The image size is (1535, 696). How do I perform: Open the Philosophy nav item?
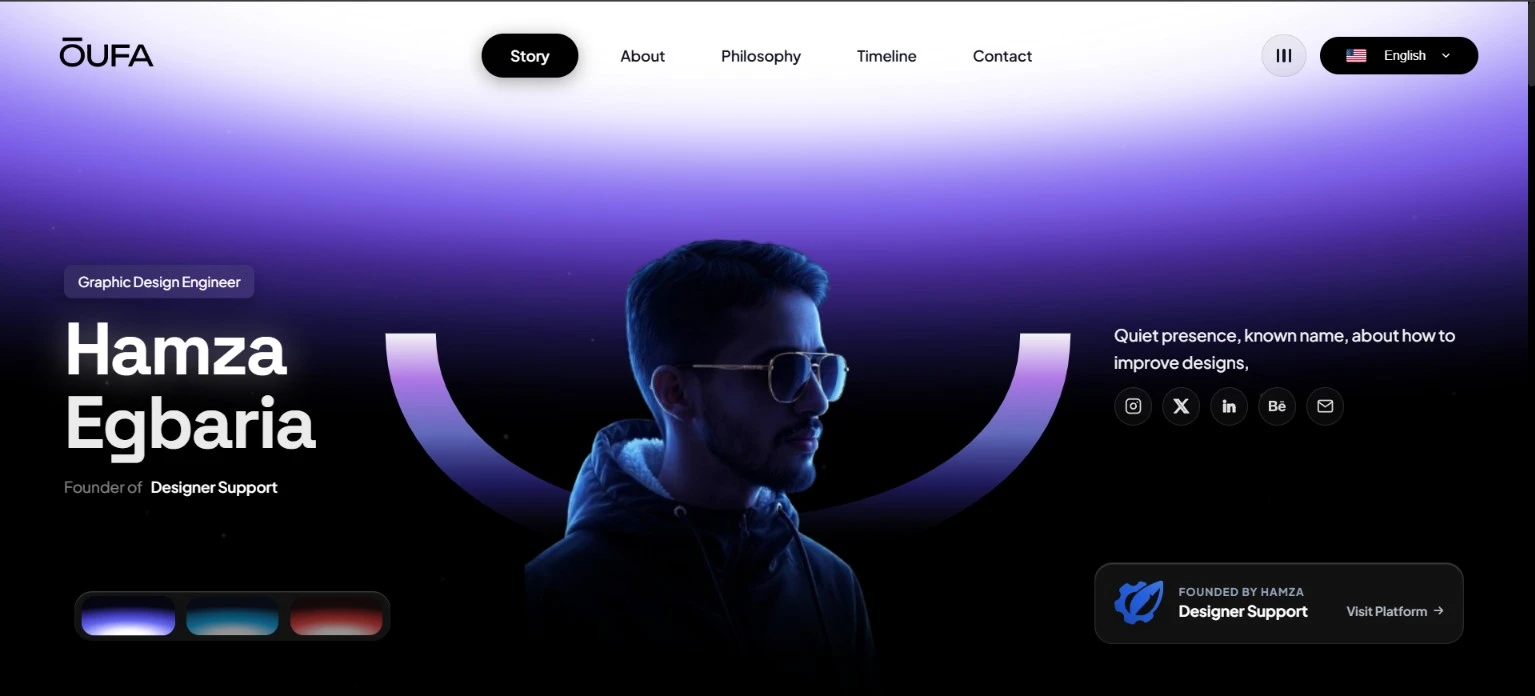pos(761,56)
